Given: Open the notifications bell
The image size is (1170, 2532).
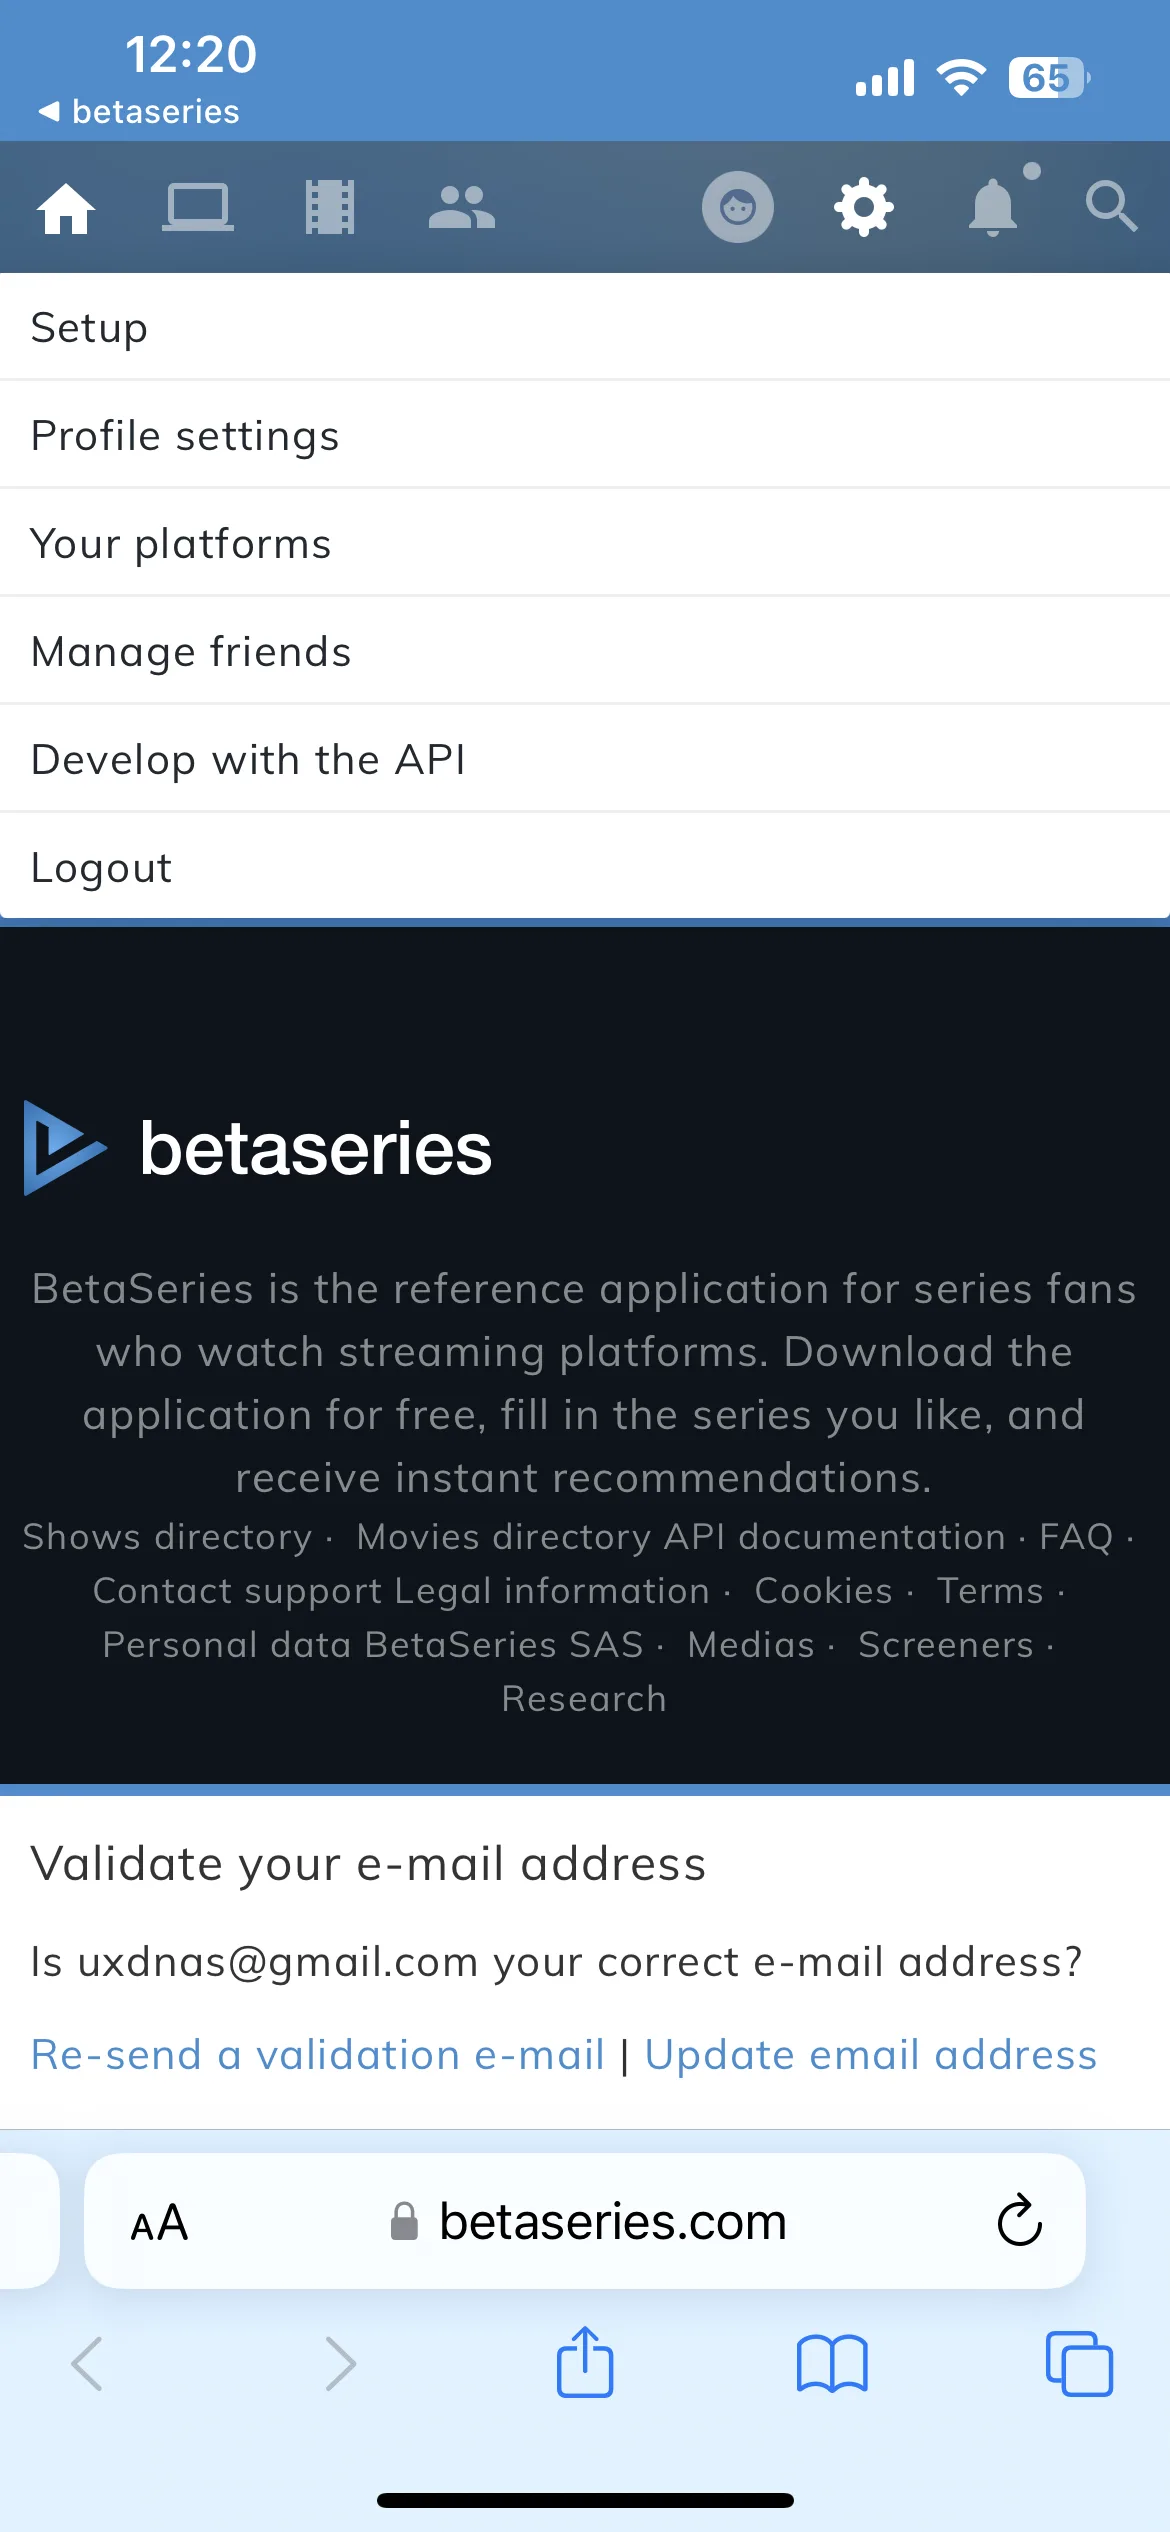Looking at the screenshot, I should (x=993, y=207).
